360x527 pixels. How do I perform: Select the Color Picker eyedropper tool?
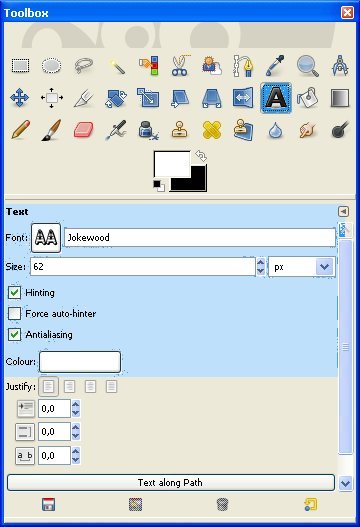275,66
